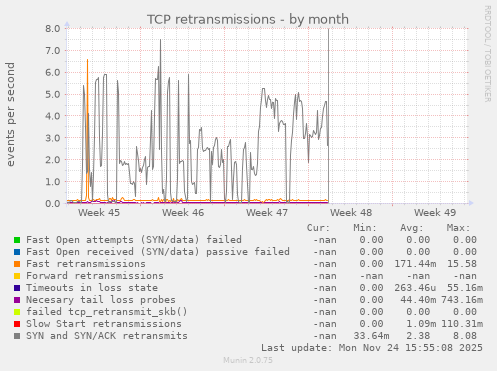Click the '1.0' y-axis value
Viewport: 497px width, 371px height.
53,182
